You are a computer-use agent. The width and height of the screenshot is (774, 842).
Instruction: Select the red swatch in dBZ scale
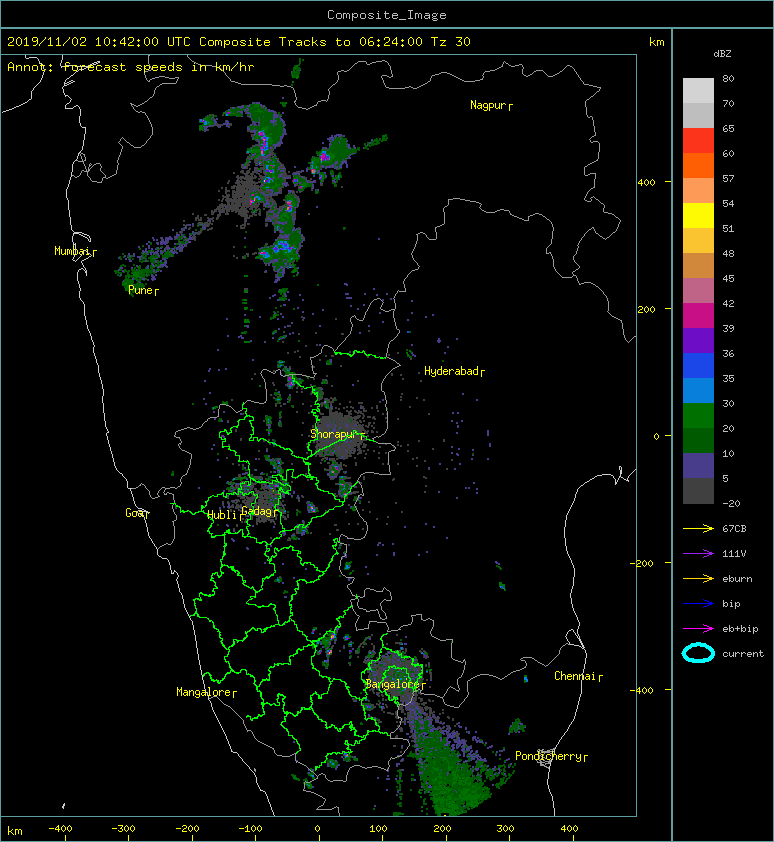(x=698, y=141)
